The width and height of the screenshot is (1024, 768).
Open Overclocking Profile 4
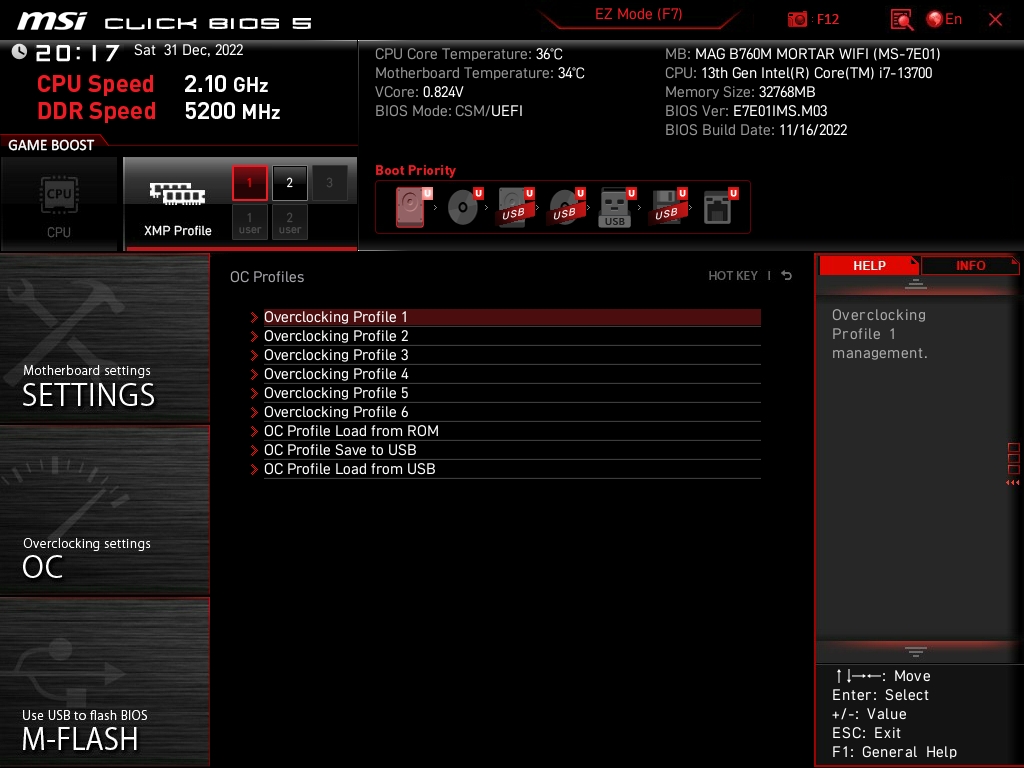512,374
